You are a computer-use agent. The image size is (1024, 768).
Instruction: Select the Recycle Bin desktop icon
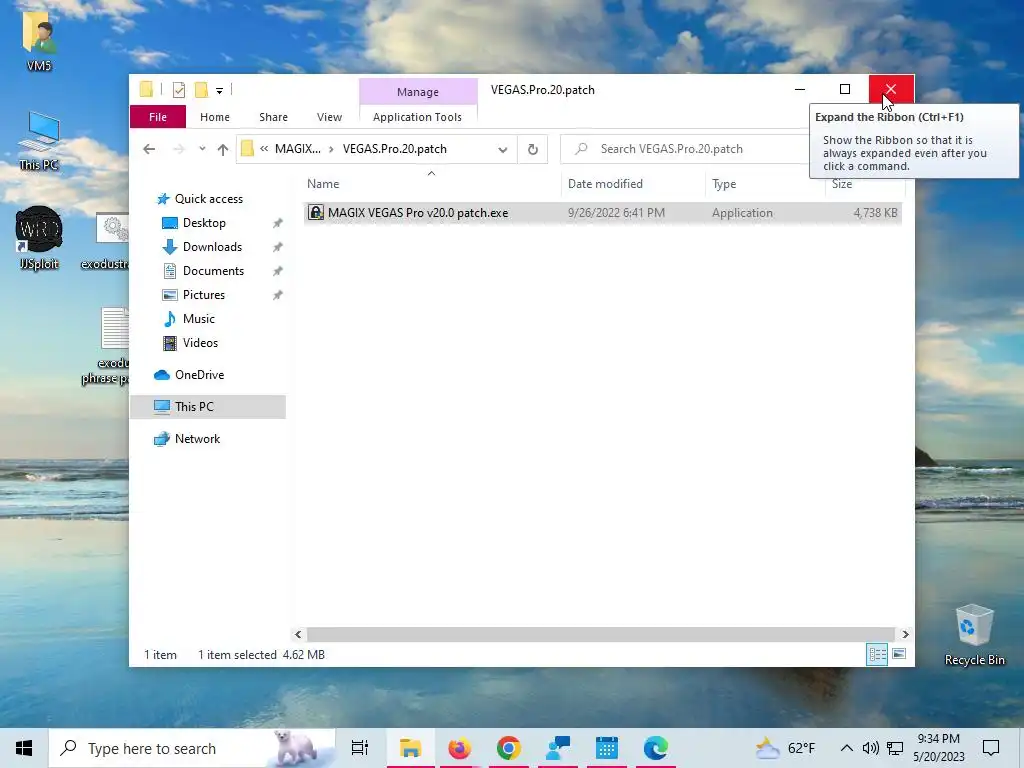pyautogui.click(x=974, y=635)
